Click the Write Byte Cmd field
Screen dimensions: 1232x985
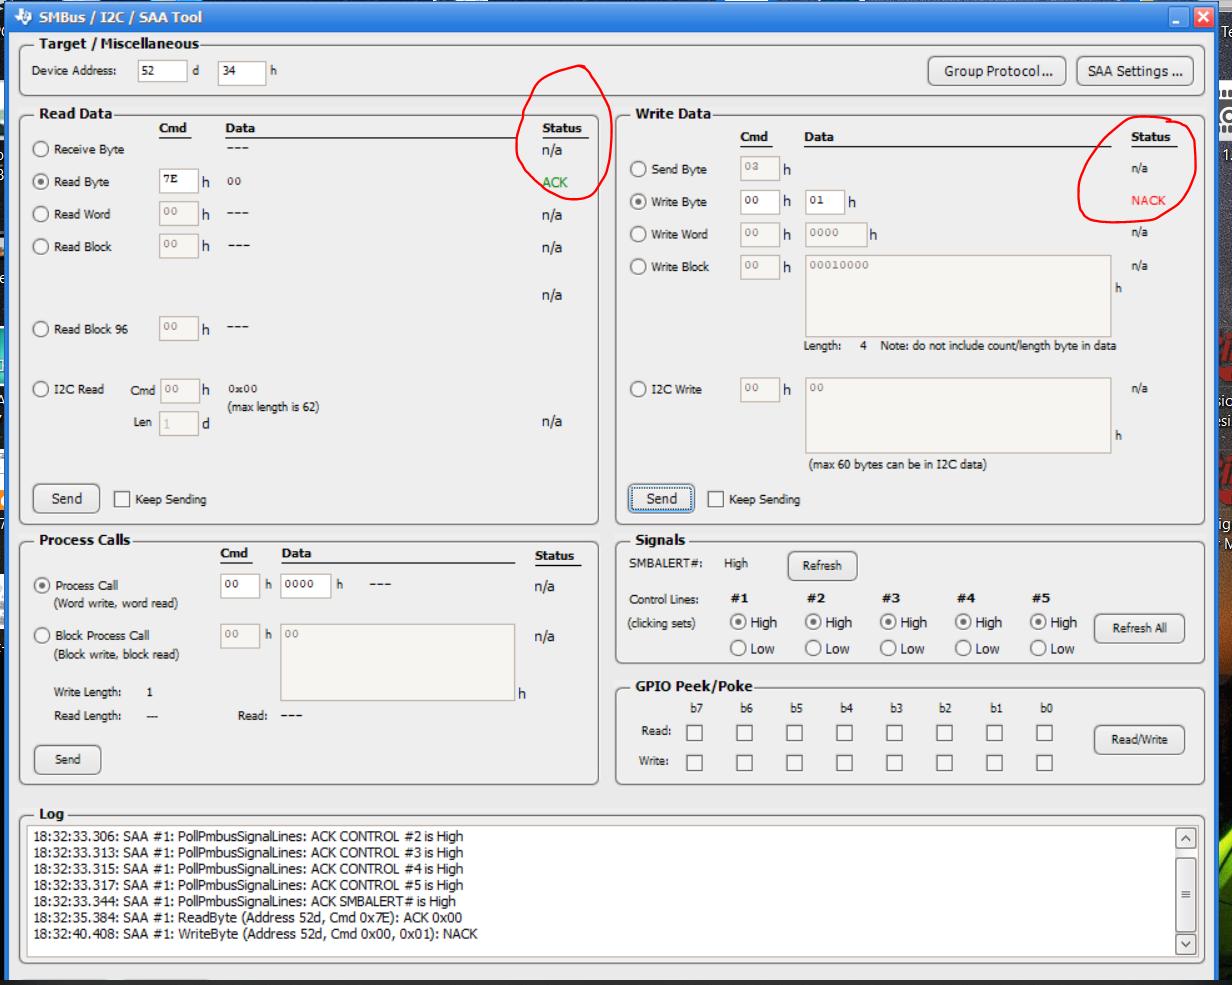pyautogui.click(x=759, y=201)
